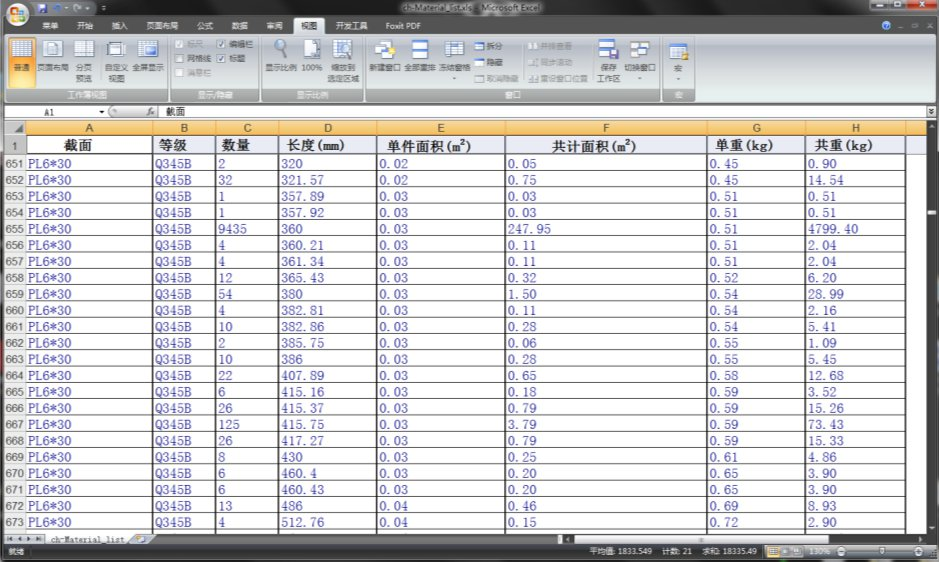Screen dimensions: 939x562
Task: Toggle 编辑栏 formula bar checkbox
Action: (x=221, y=44)
